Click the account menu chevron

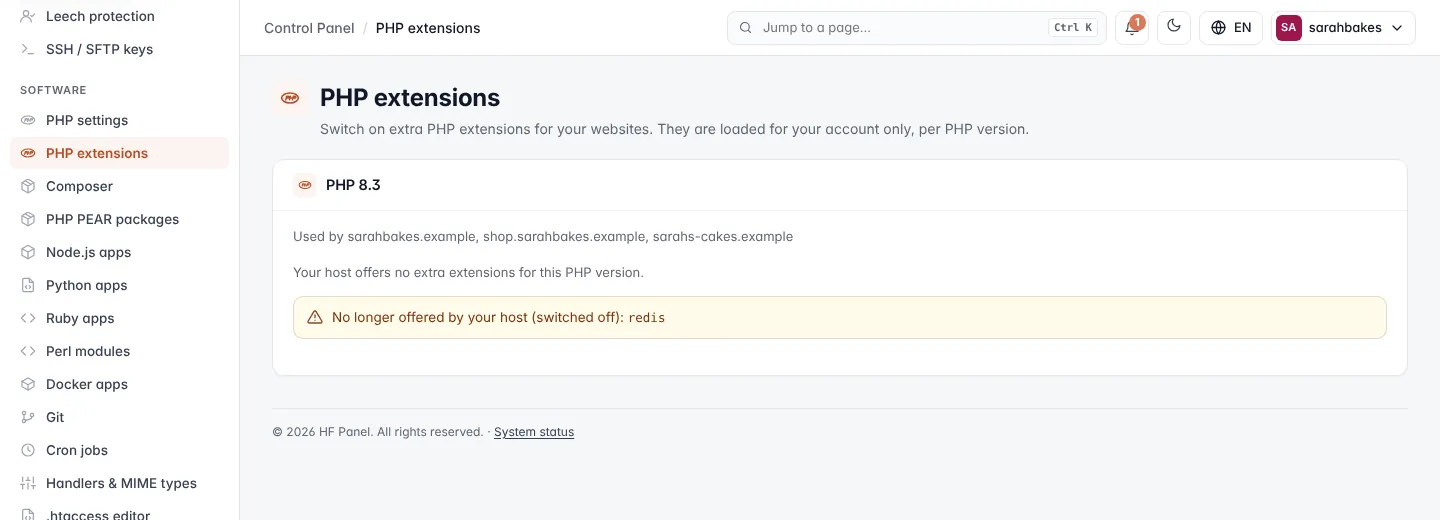pos(1397,28)
